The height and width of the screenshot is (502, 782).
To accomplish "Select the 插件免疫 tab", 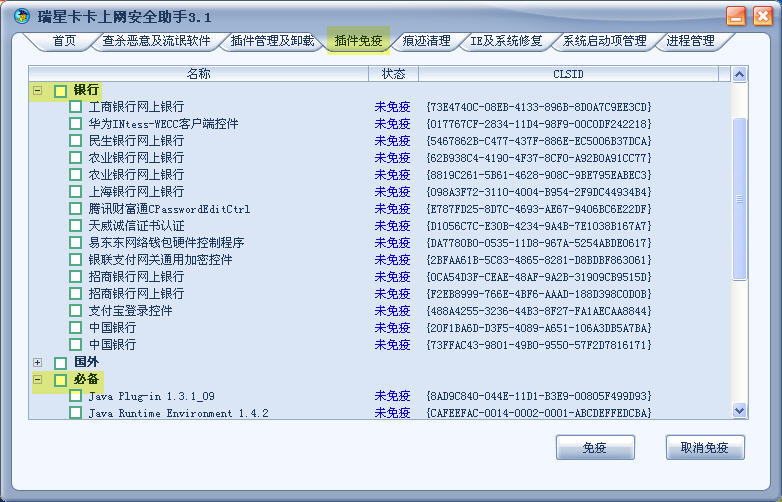I will (x=359, y=41).
